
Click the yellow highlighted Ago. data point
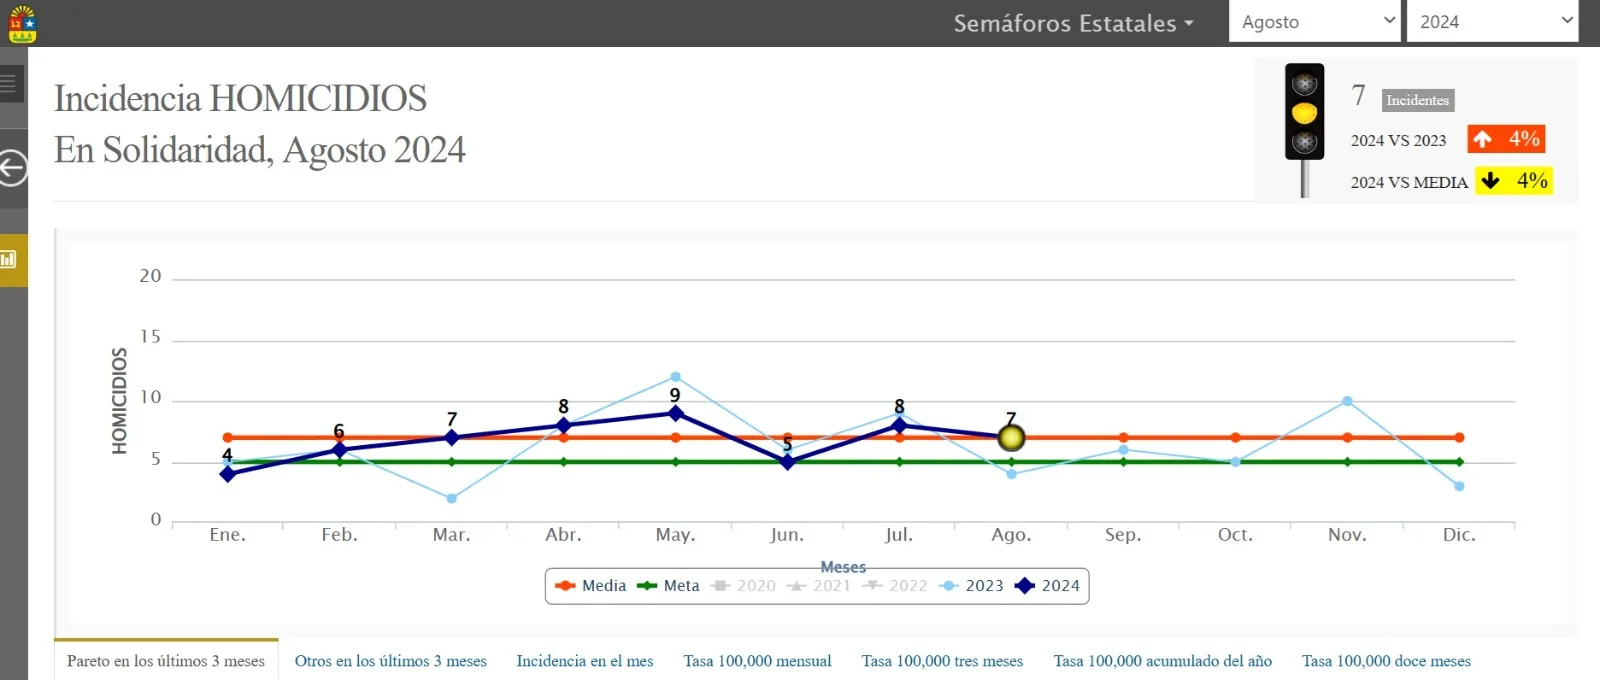point(1011,437)
